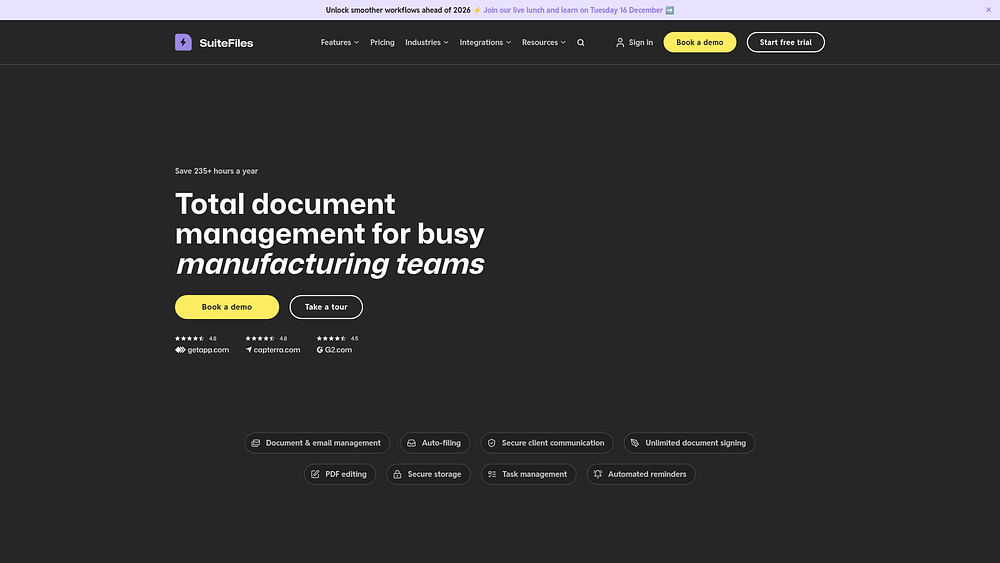Click the Sign in link
Screen dimensions: 1000x563
tap(640, 43)
